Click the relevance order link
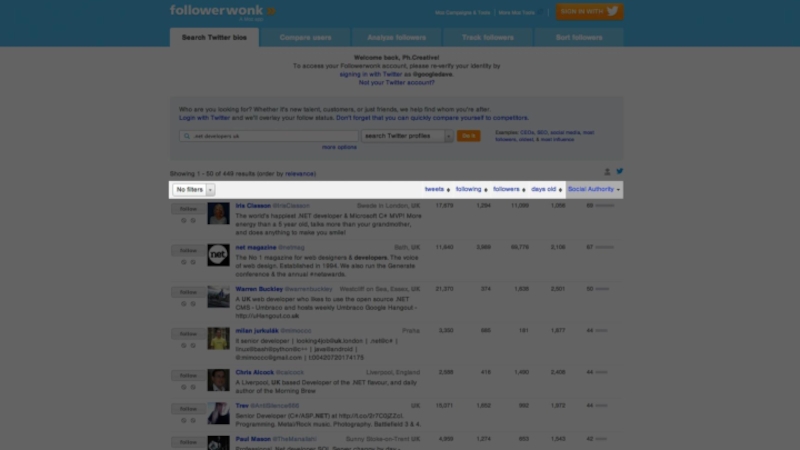This screenshot has height=450, width=800. point(300,173)
